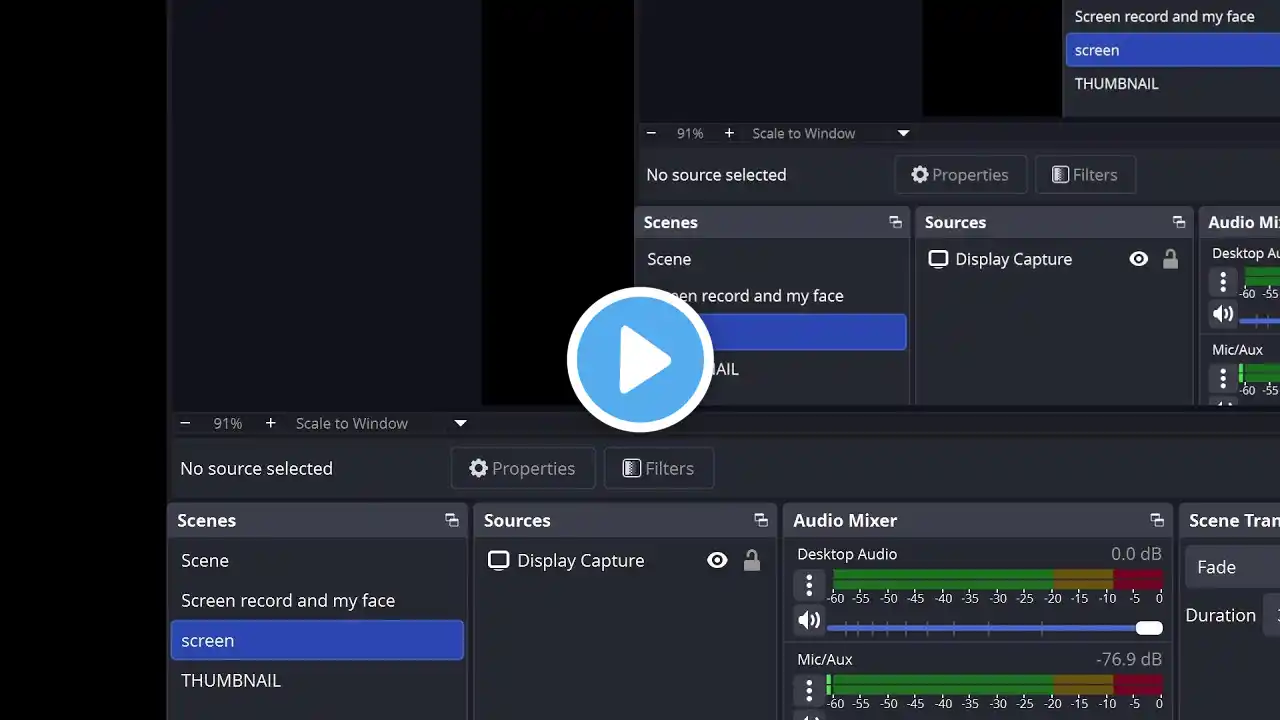Click 'No source selected' text in main OBS window
1280x720 pixels.
tap(256, 469)
